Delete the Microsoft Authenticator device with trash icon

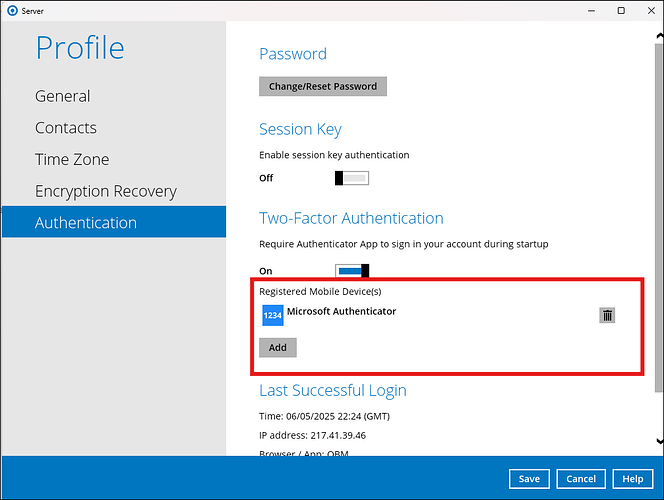607,315
